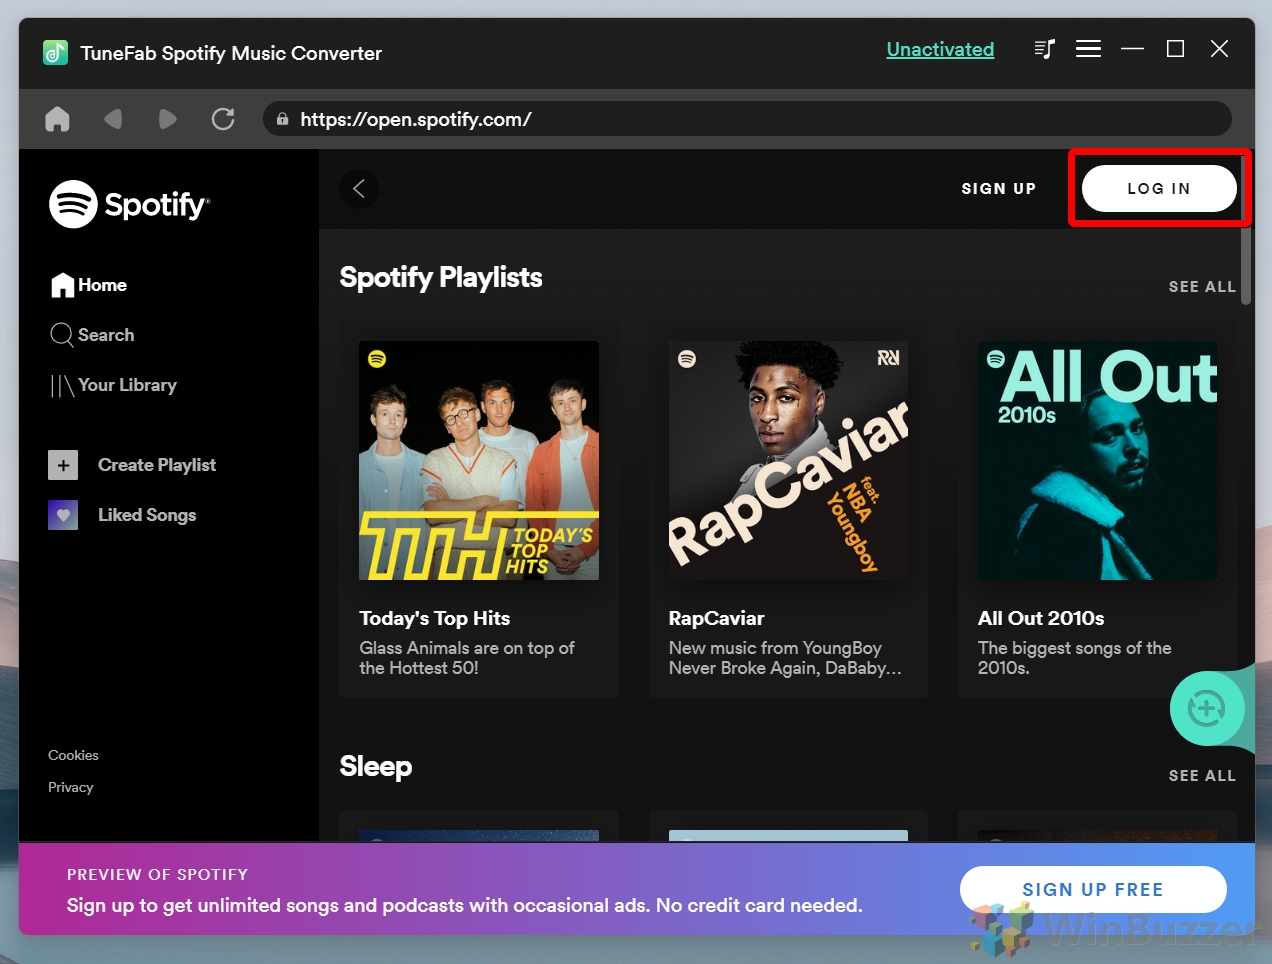Image resolution: width=1272 pixels, height=964 pixels.
Task: See all Spotify Playlists
Action: pos(1202,287)
